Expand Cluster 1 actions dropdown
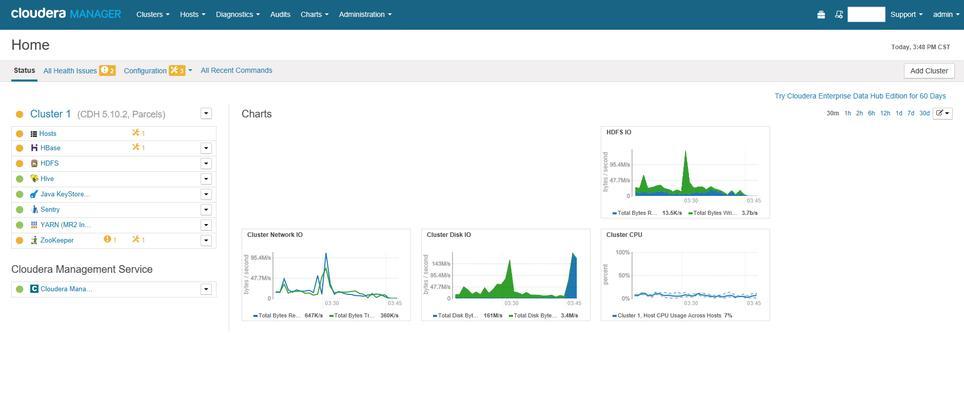Screen dimensions: 964x400 (x=206, y=114)
